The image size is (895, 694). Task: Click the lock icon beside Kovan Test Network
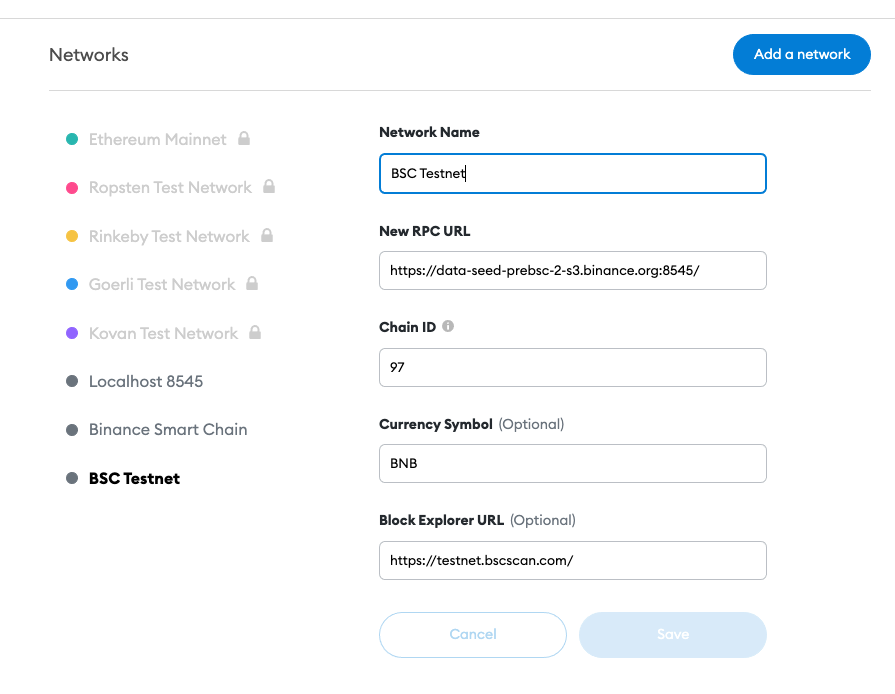pos(255,332)
